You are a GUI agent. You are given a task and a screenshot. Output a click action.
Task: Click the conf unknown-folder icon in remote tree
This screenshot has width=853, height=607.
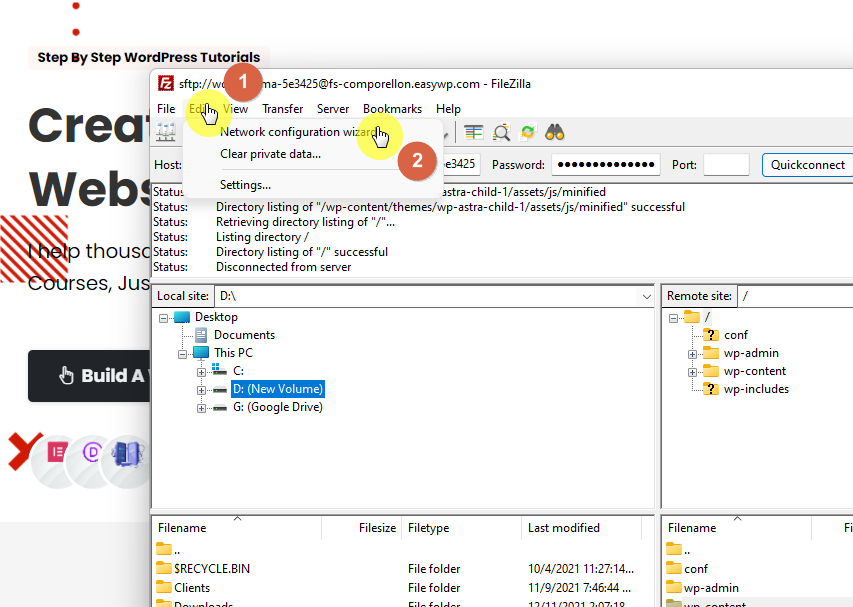pos(710,335)
